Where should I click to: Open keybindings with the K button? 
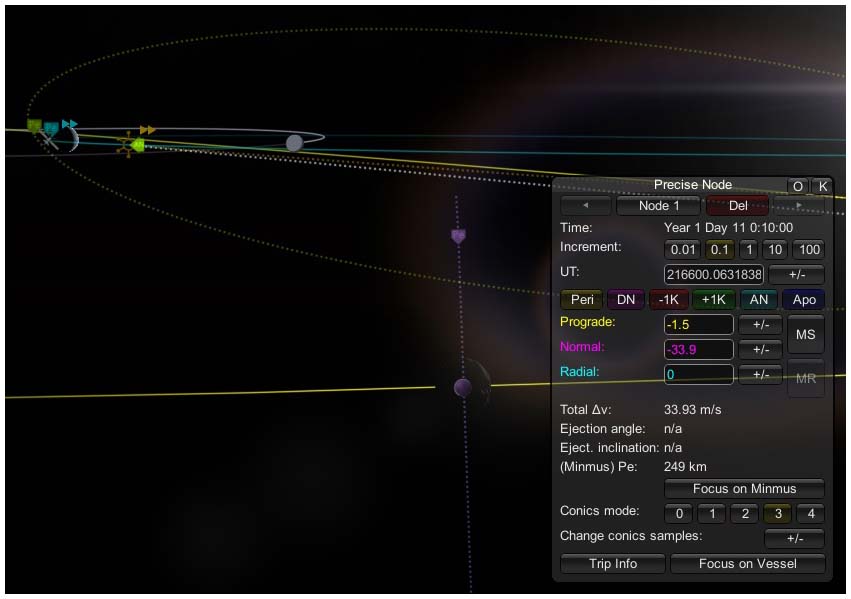[823, 186]
